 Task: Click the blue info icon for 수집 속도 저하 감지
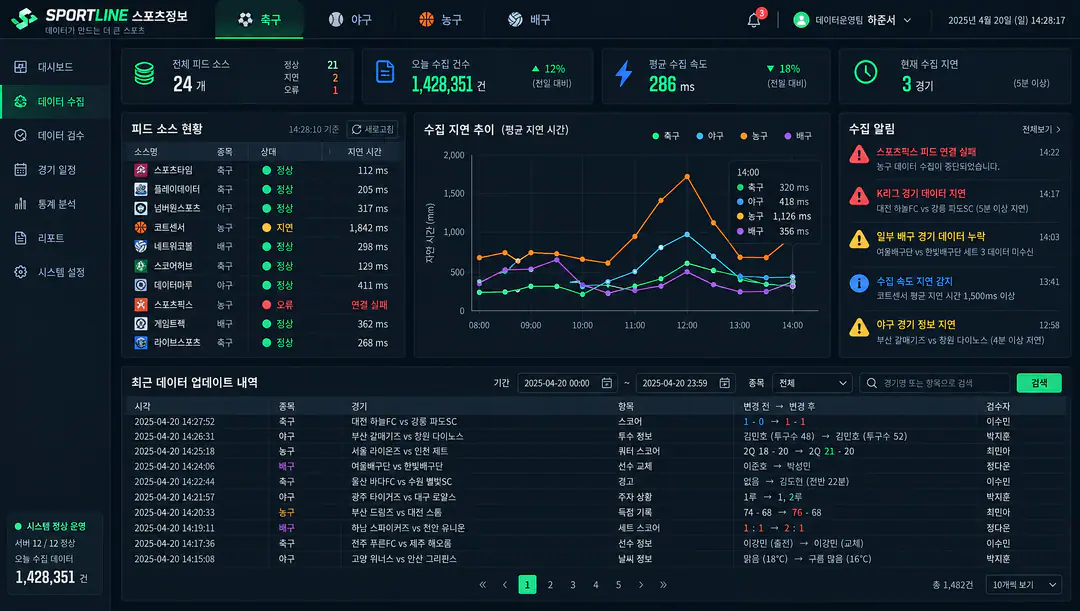pos(859,283)
